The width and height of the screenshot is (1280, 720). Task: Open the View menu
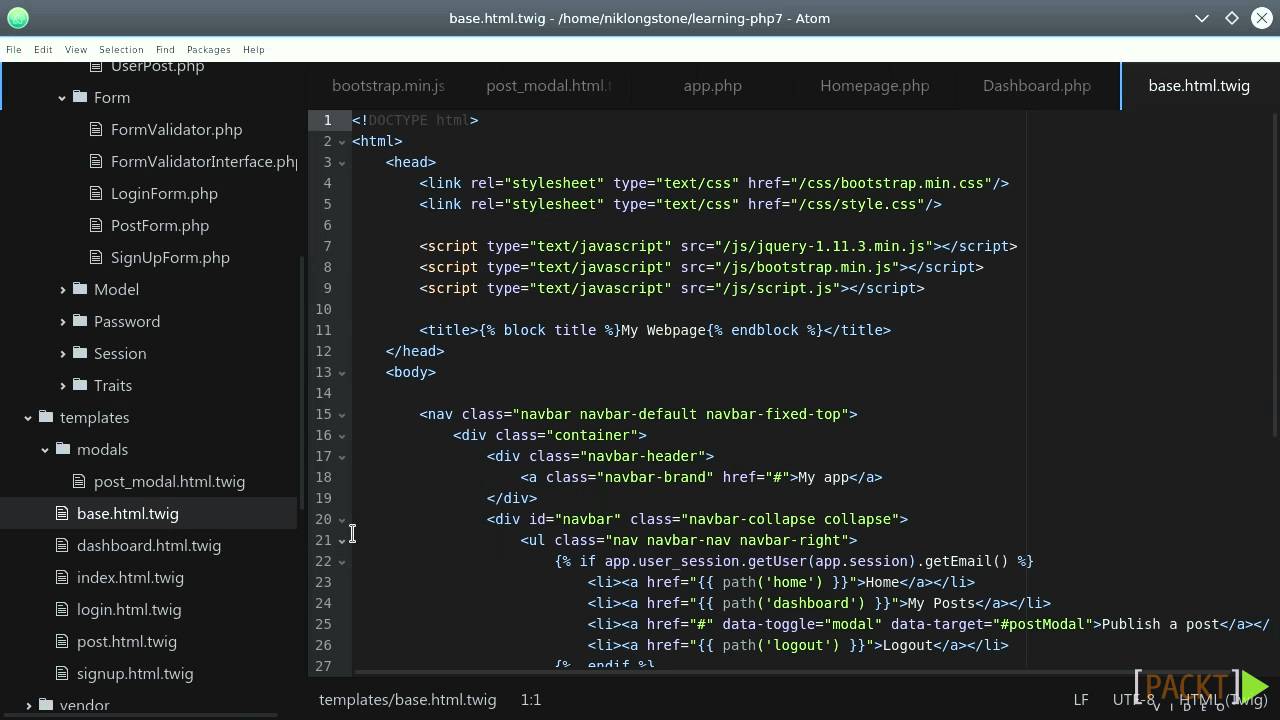tap(76, 49)
